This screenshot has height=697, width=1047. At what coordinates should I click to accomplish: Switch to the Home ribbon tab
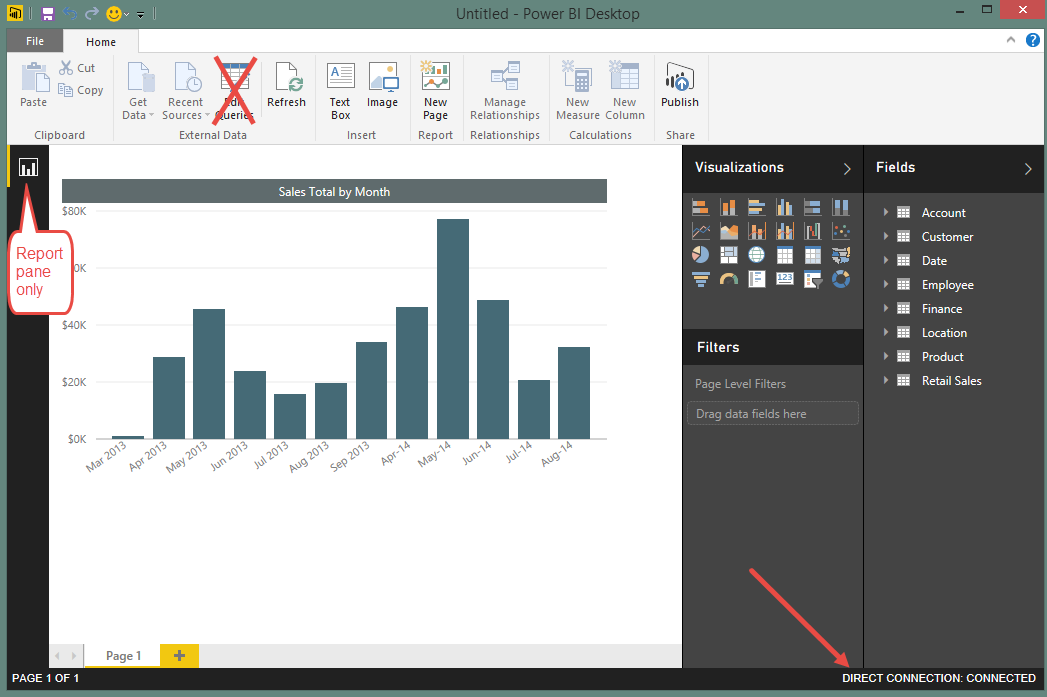coord(101,41)
